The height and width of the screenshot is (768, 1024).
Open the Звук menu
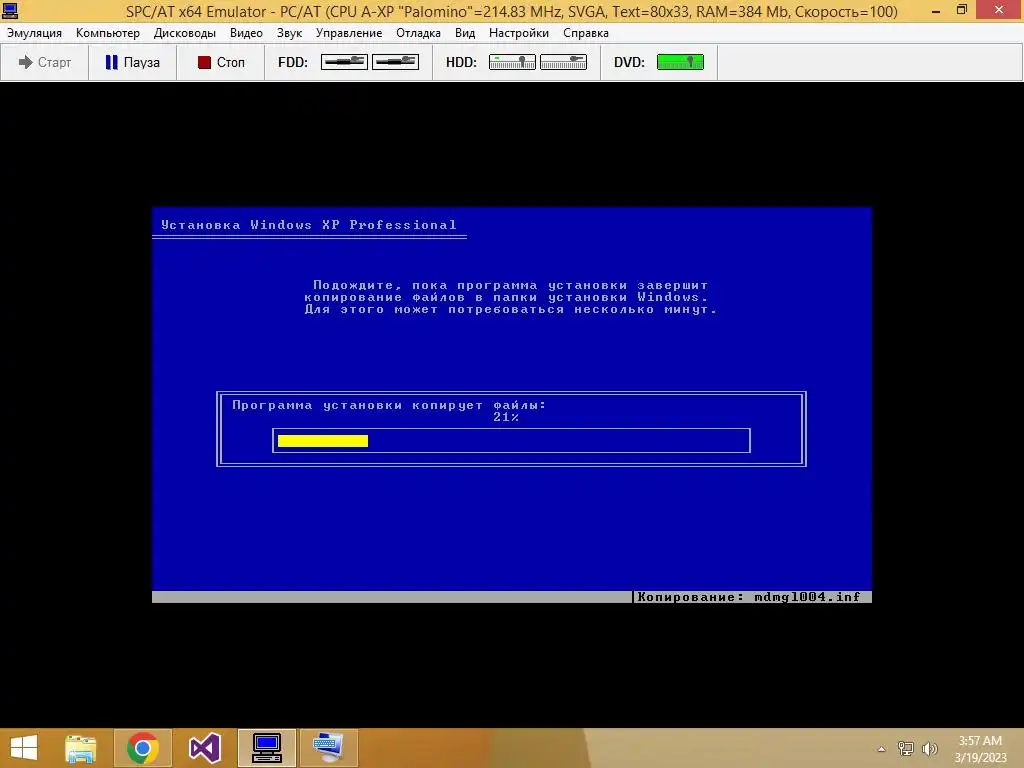[289, 33]
